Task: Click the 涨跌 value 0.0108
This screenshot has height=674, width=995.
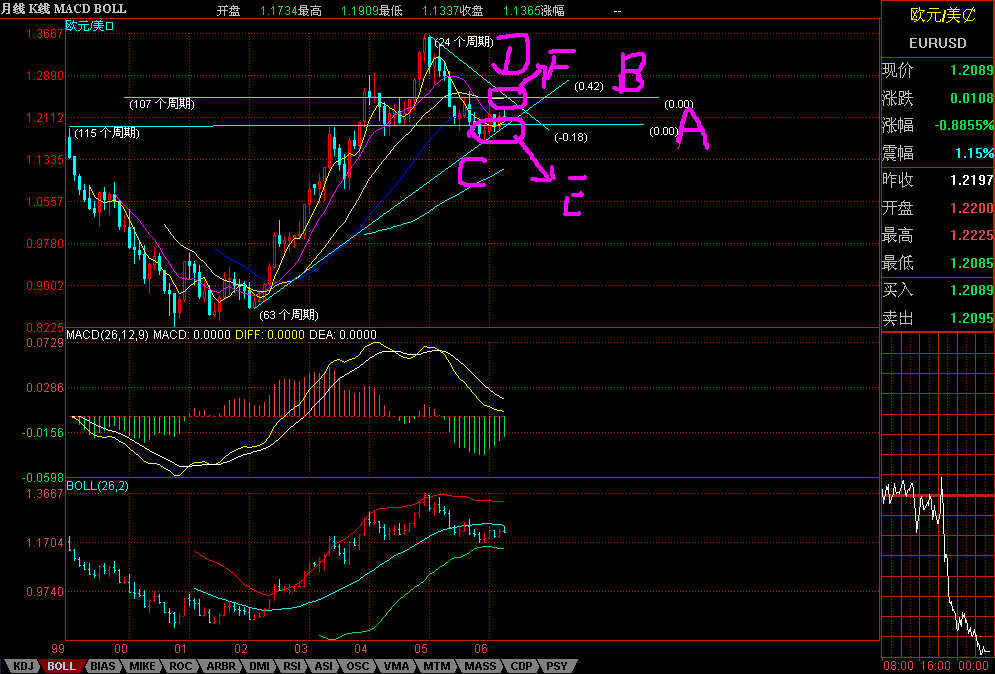Action: pyautogui.click(x=972, y=98)
